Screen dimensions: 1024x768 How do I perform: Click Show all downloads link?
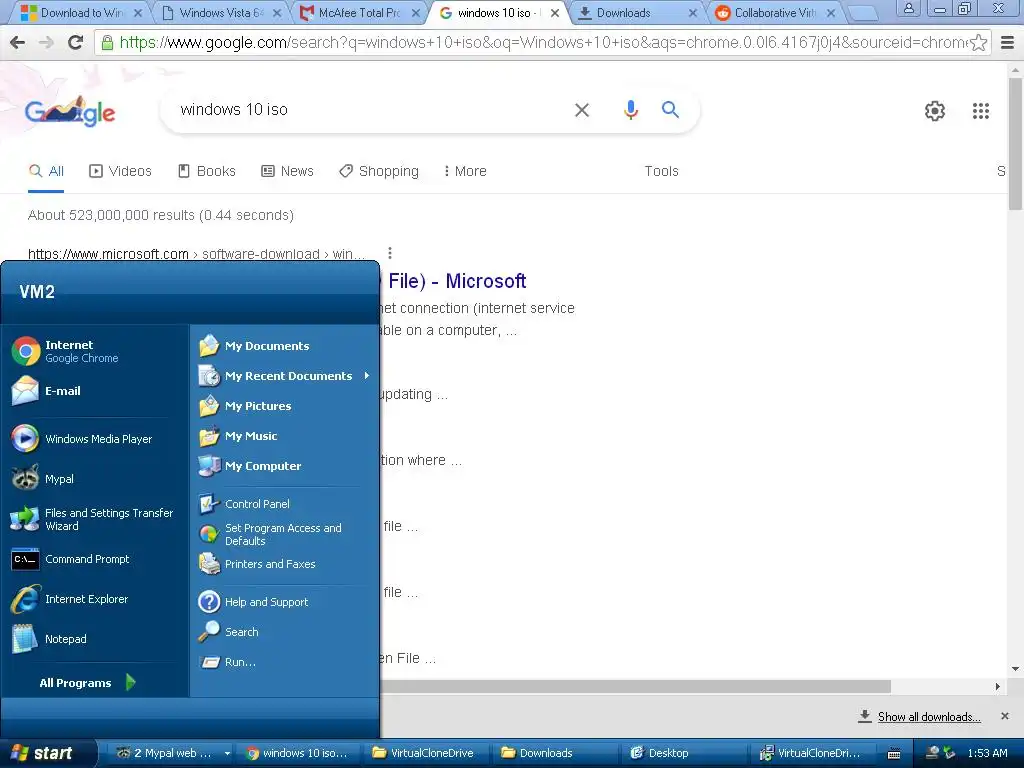[929, 717]
